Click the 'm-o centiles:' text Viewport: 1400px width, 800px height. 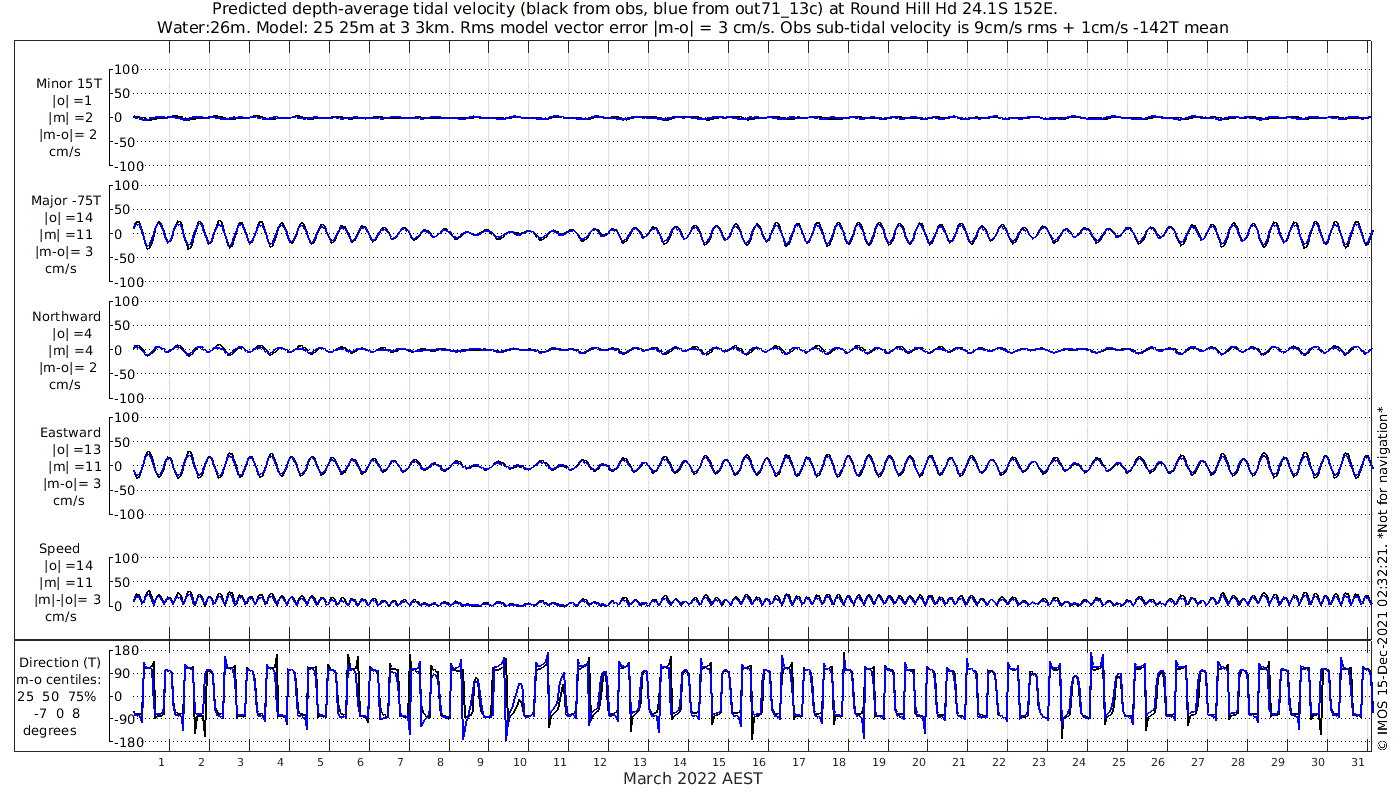click(x=60, y=679)
